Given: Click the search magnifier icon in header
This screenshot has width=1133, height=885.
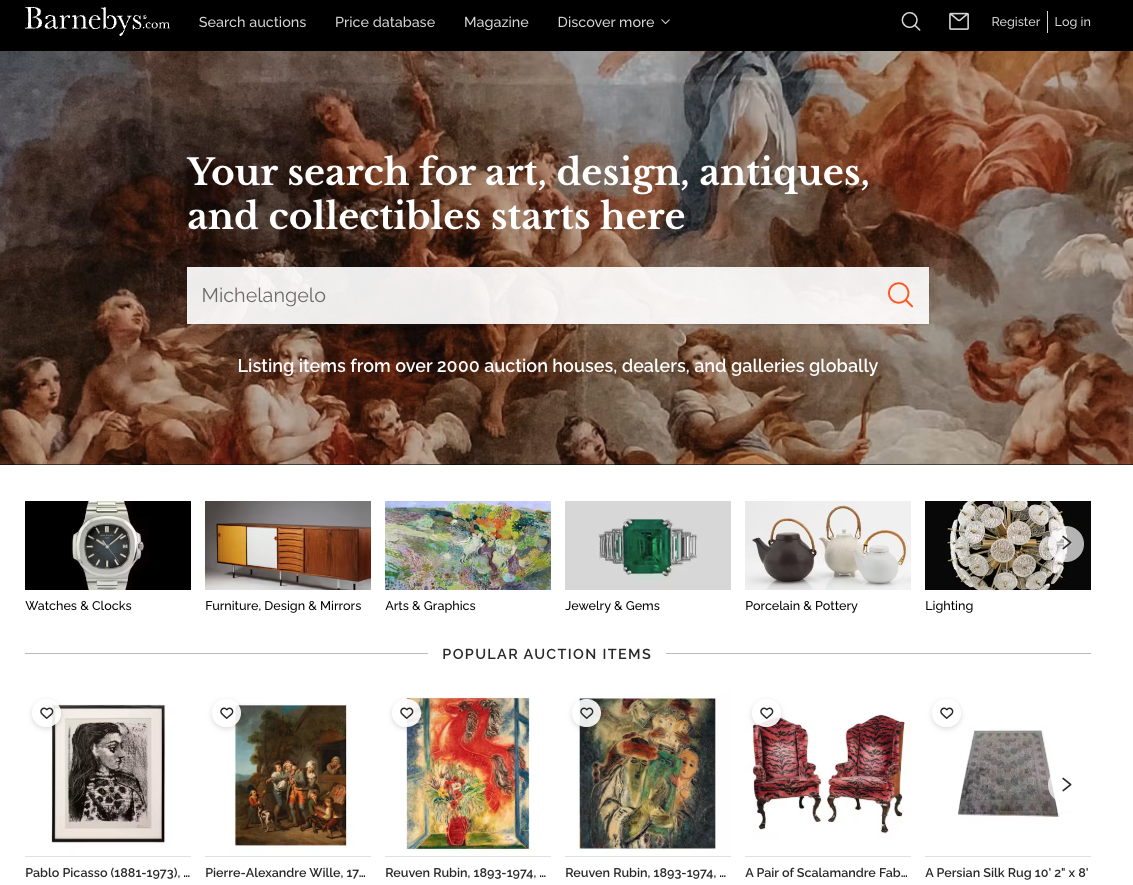Looking at the screenshot, I should 910,22.
